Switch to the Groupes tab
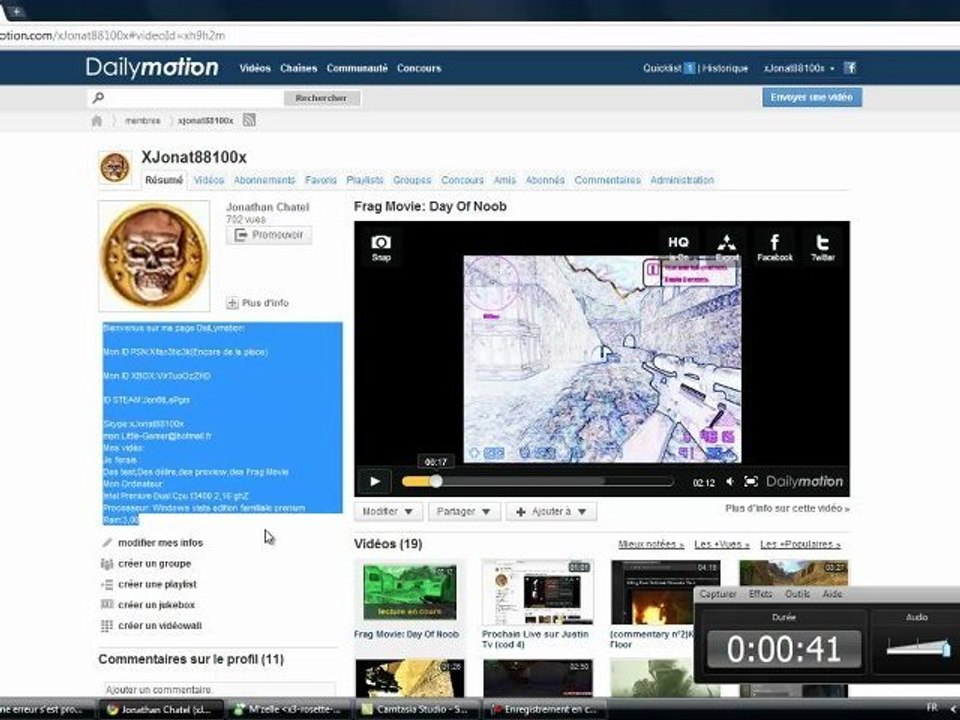The image size is (960, 720). coord(412,180)
